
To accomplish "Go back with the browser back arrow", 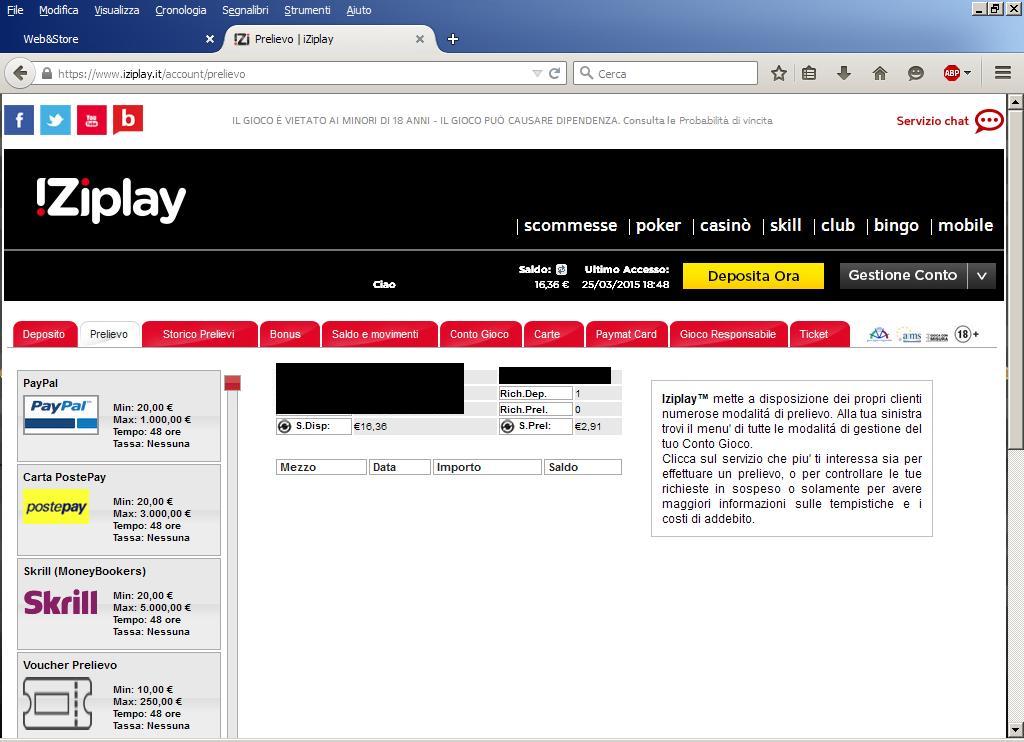I will tap(20, 73).
